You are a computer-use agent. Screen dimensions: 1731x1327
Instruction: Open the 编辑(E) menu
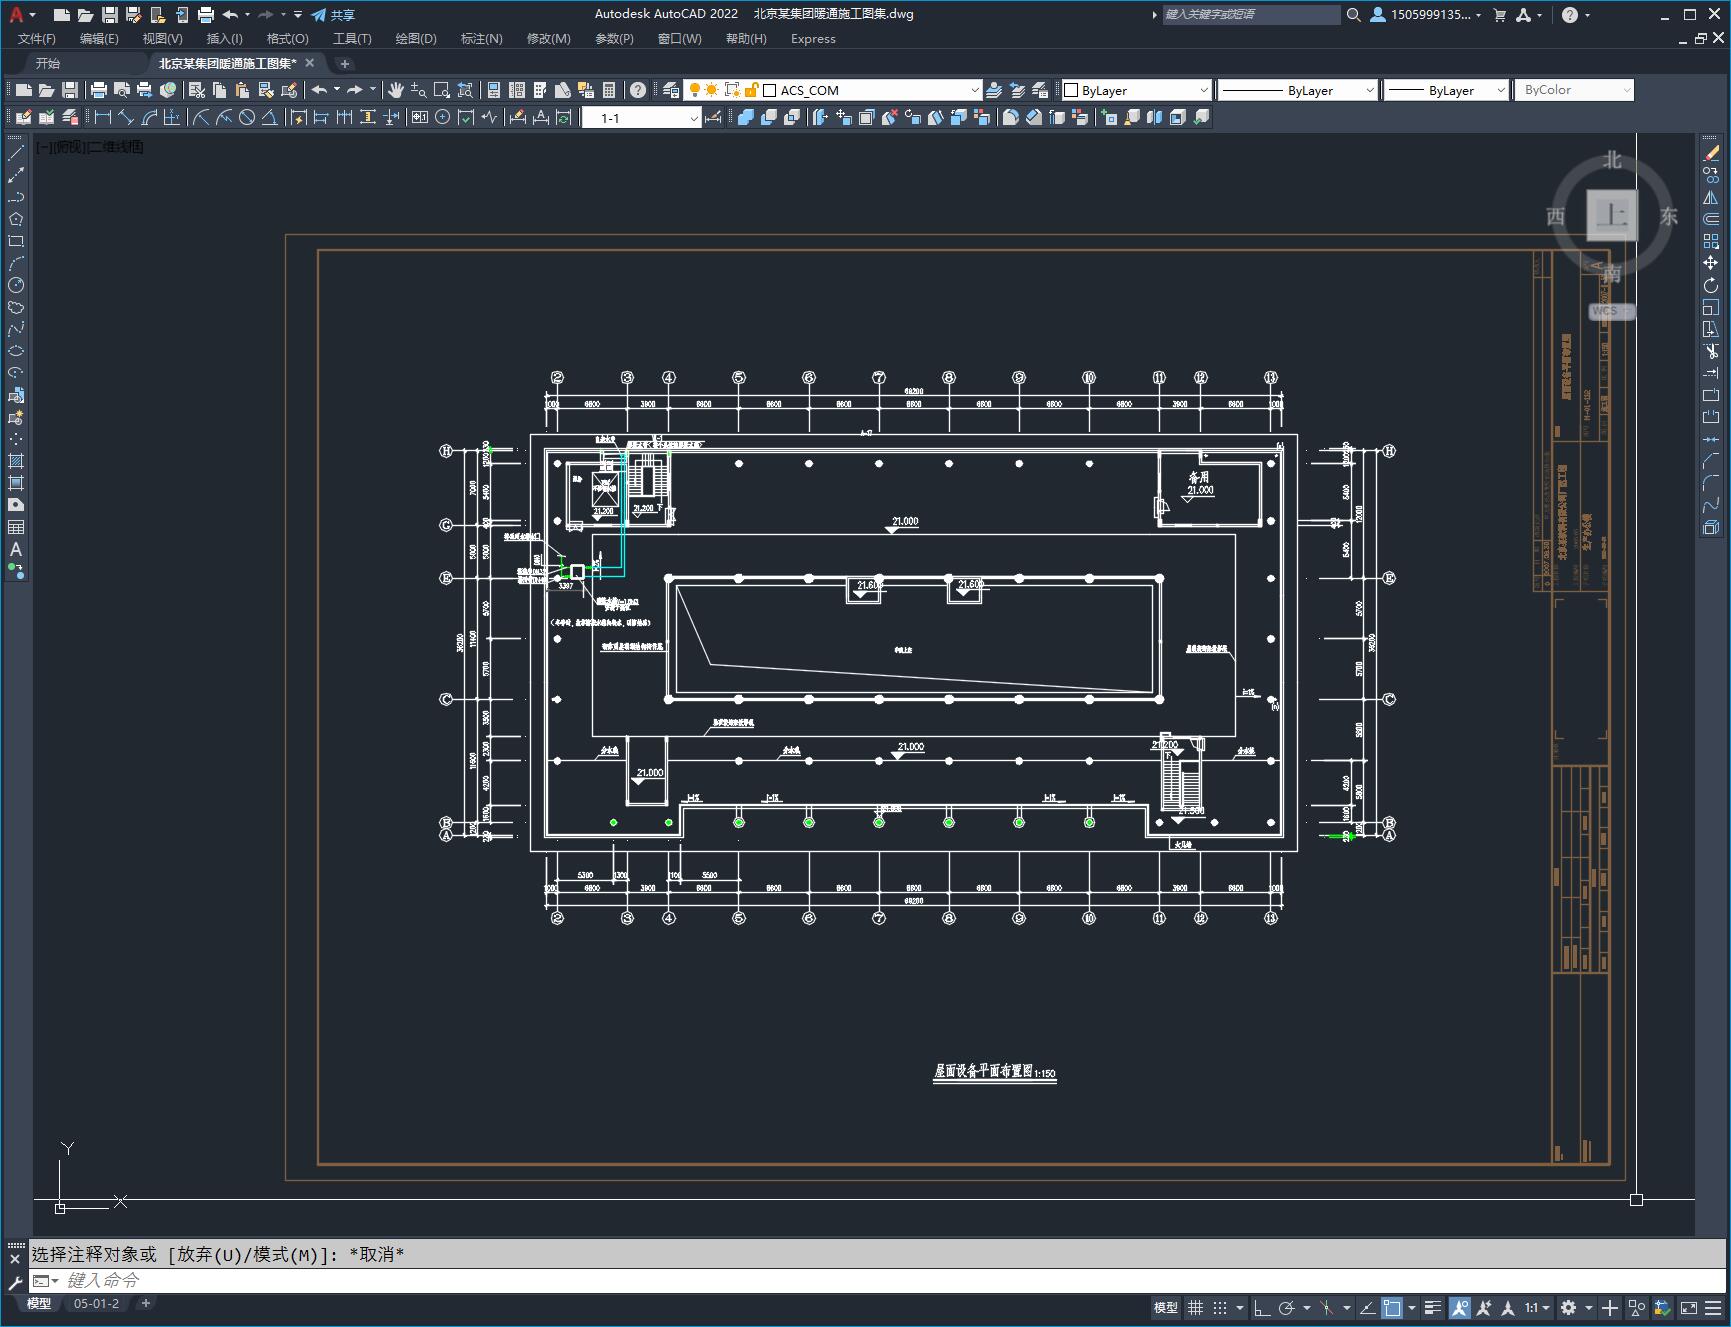pyautogui.click(x=99, y=39)
